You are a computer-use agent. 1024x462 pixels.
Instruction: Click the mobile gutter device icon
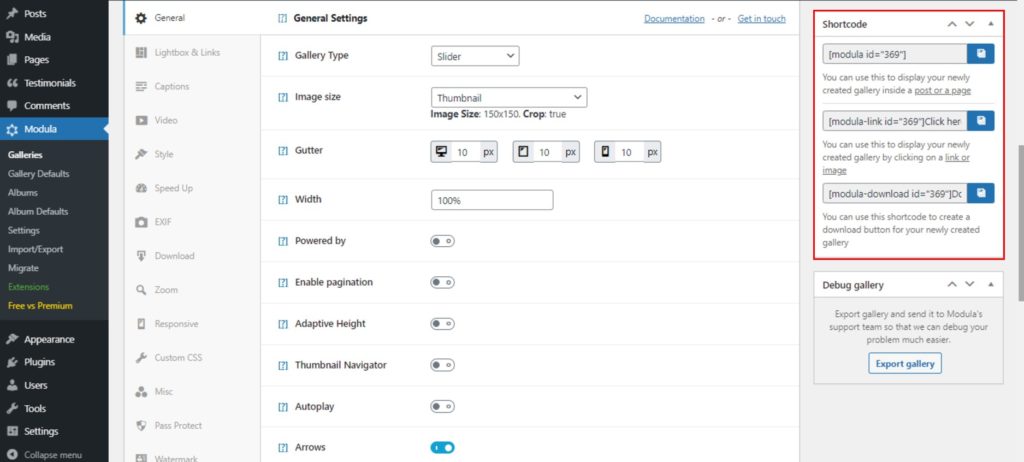[605, 152]
